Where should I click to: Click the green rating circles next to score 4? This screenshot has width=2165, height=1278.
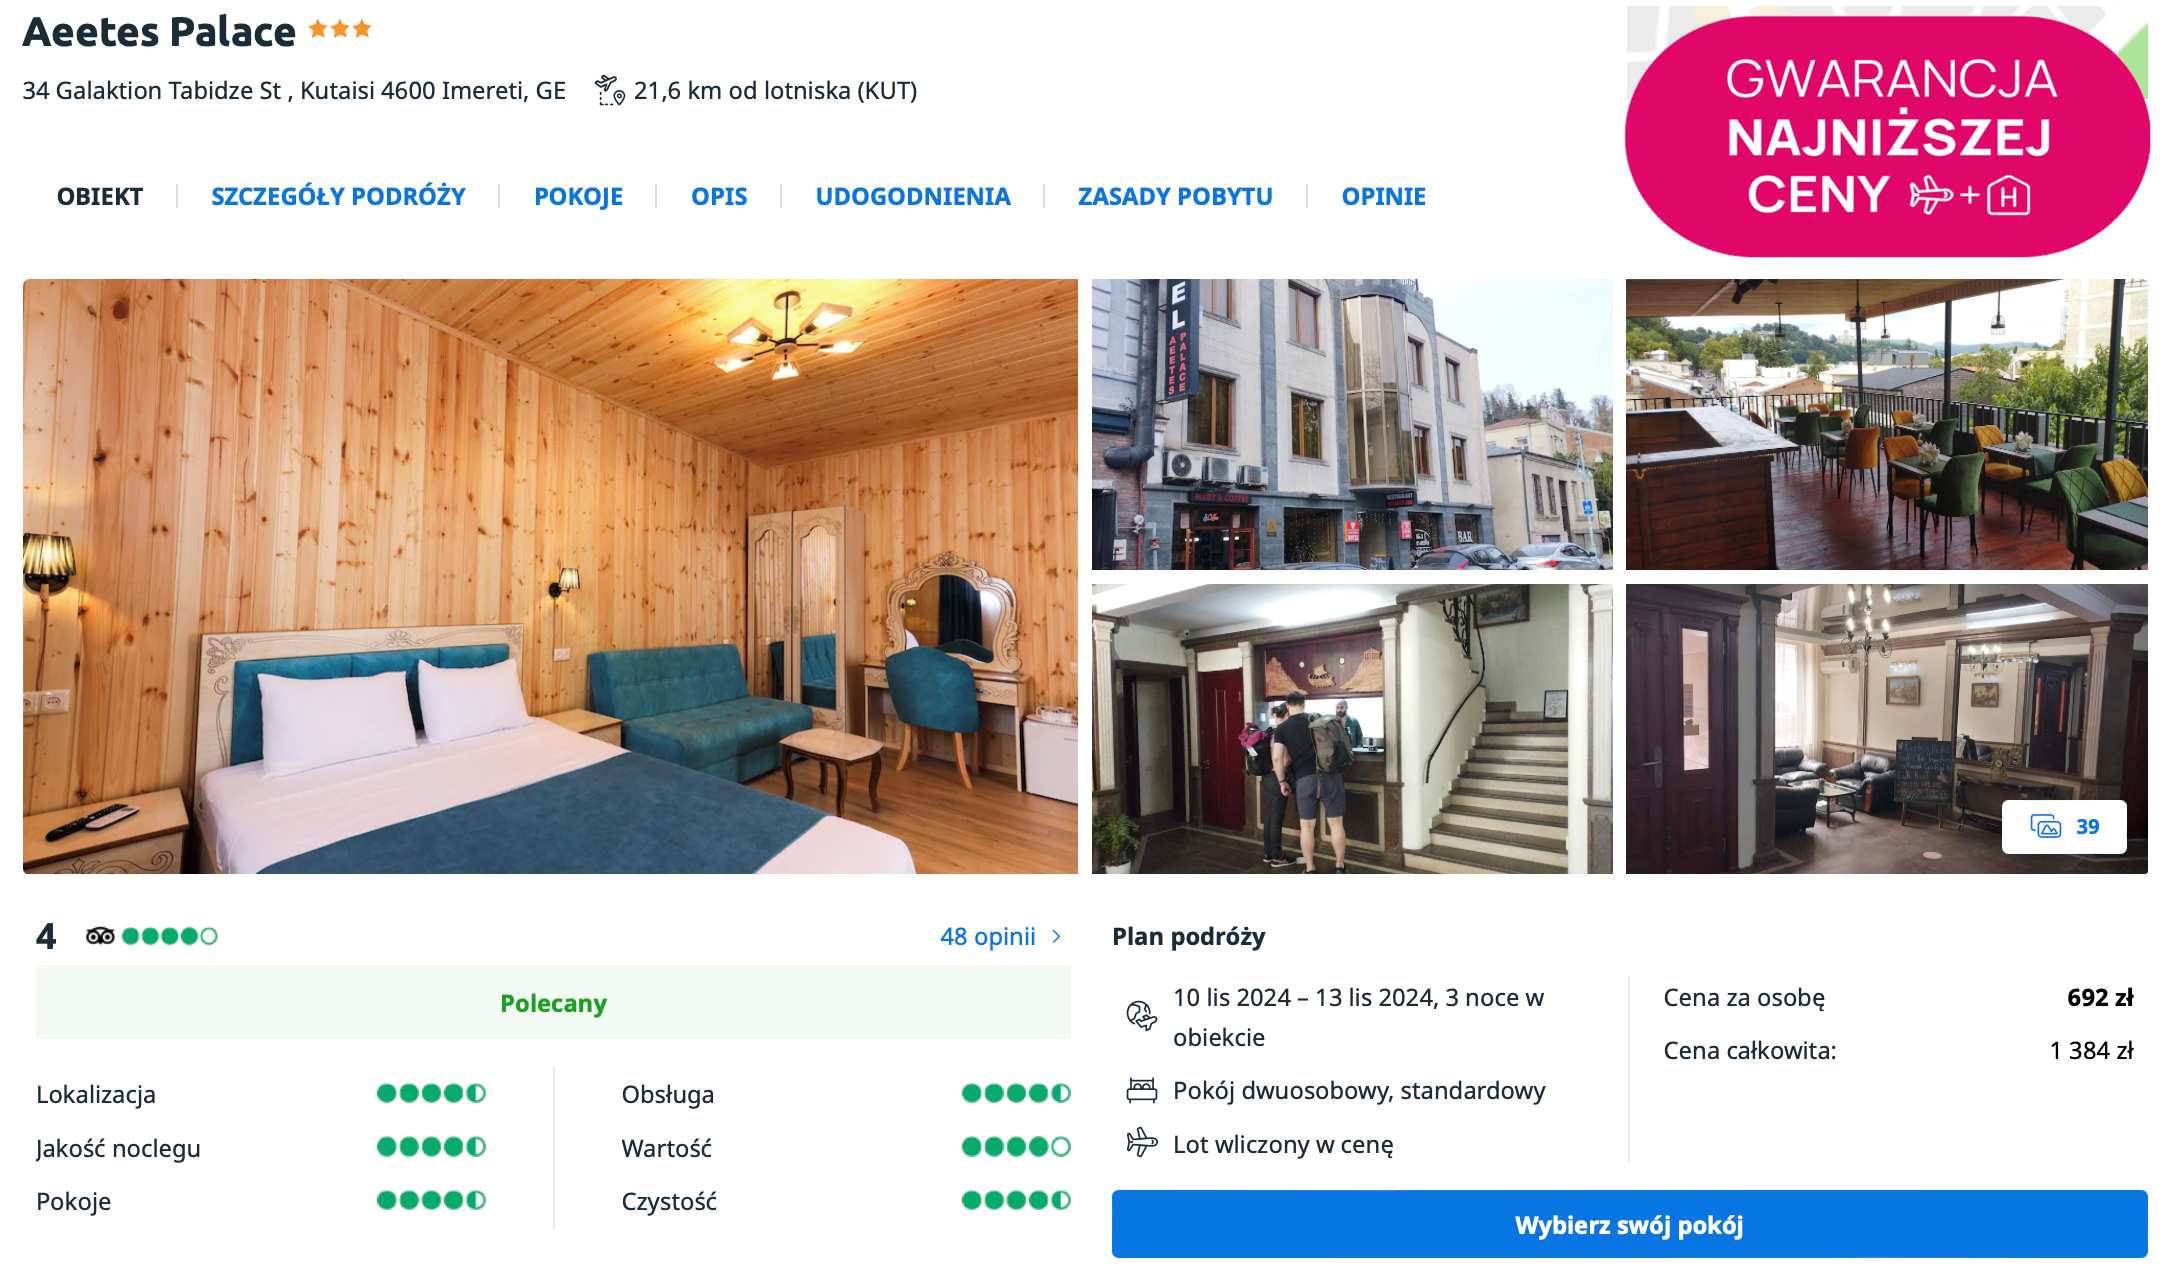coord(169,936)
